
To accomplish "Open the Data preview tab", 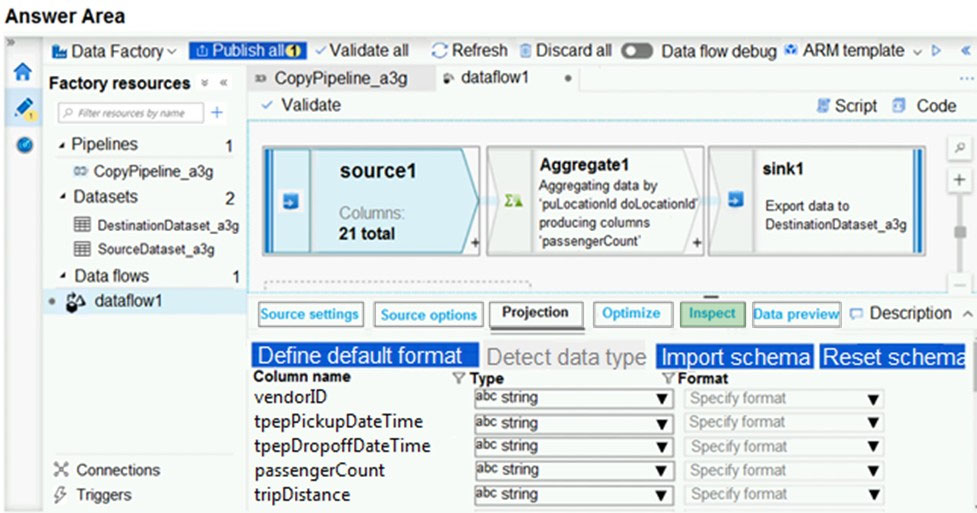I will click(x=796, y=314).
